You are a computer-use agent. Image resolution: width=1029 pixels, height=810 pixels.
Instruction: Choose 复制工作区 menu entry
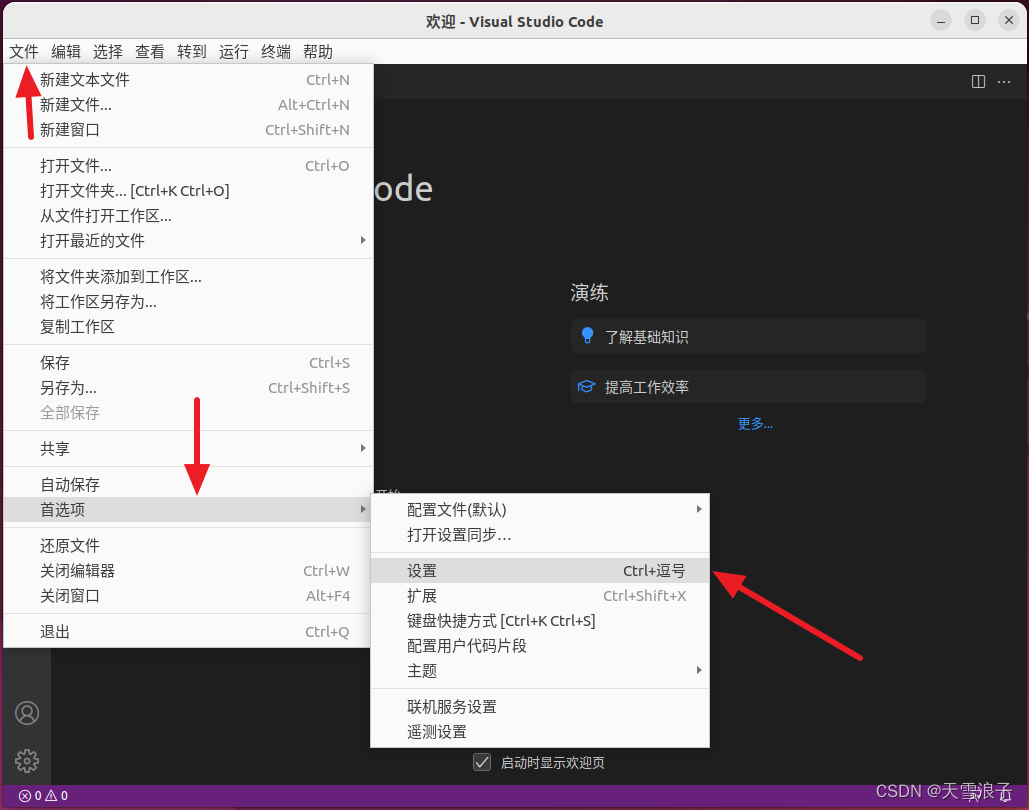pyautogui.click(x=188, y=327)
